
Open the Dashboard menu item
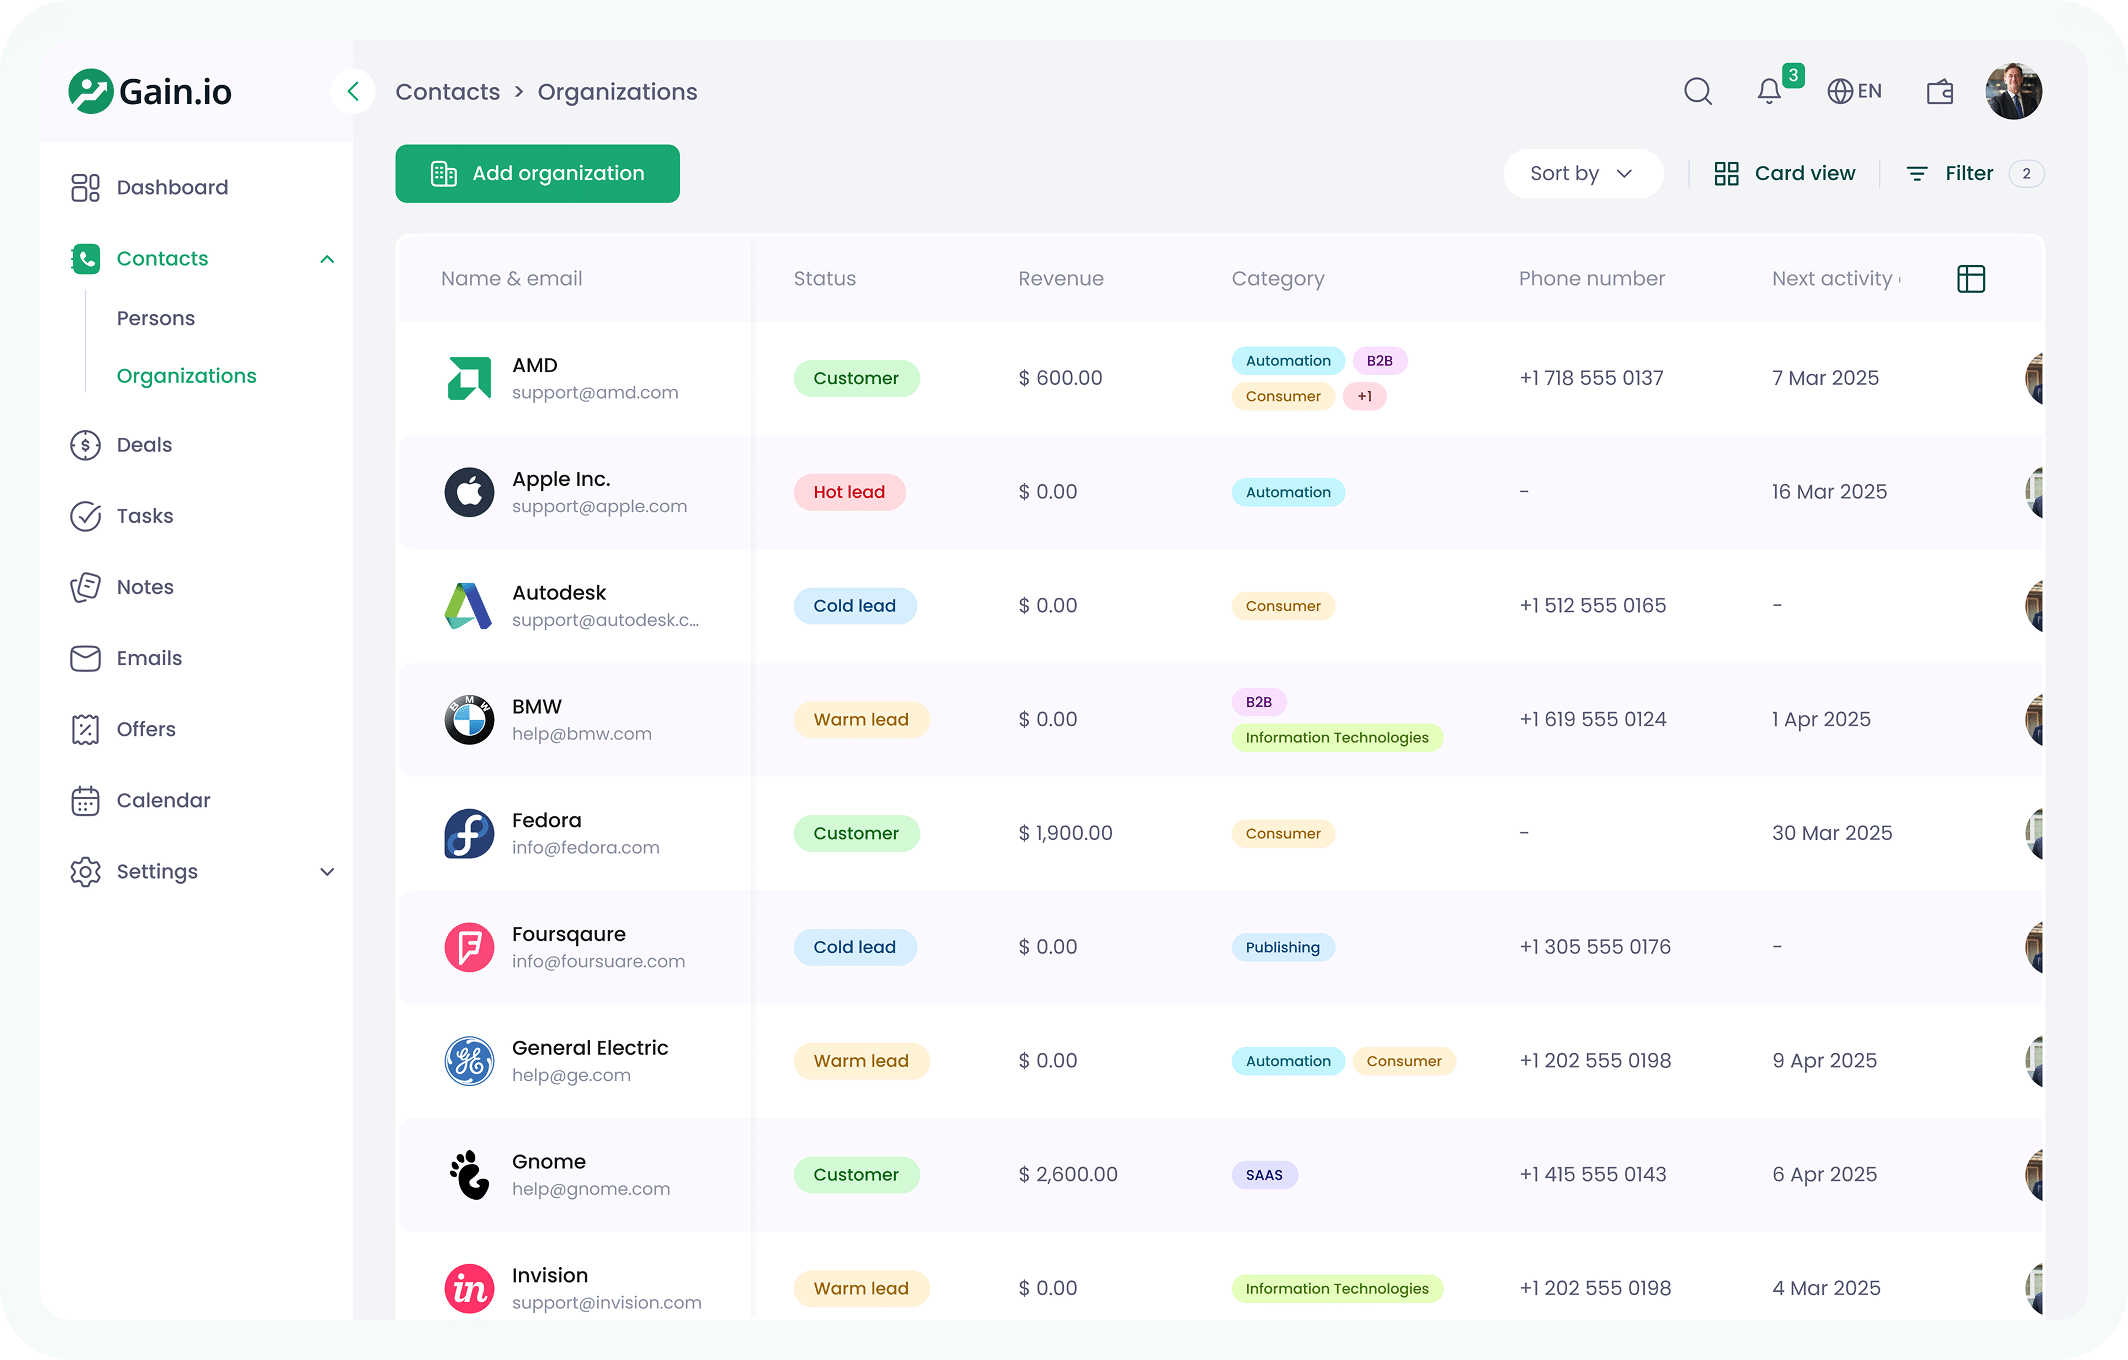(172, 187)
